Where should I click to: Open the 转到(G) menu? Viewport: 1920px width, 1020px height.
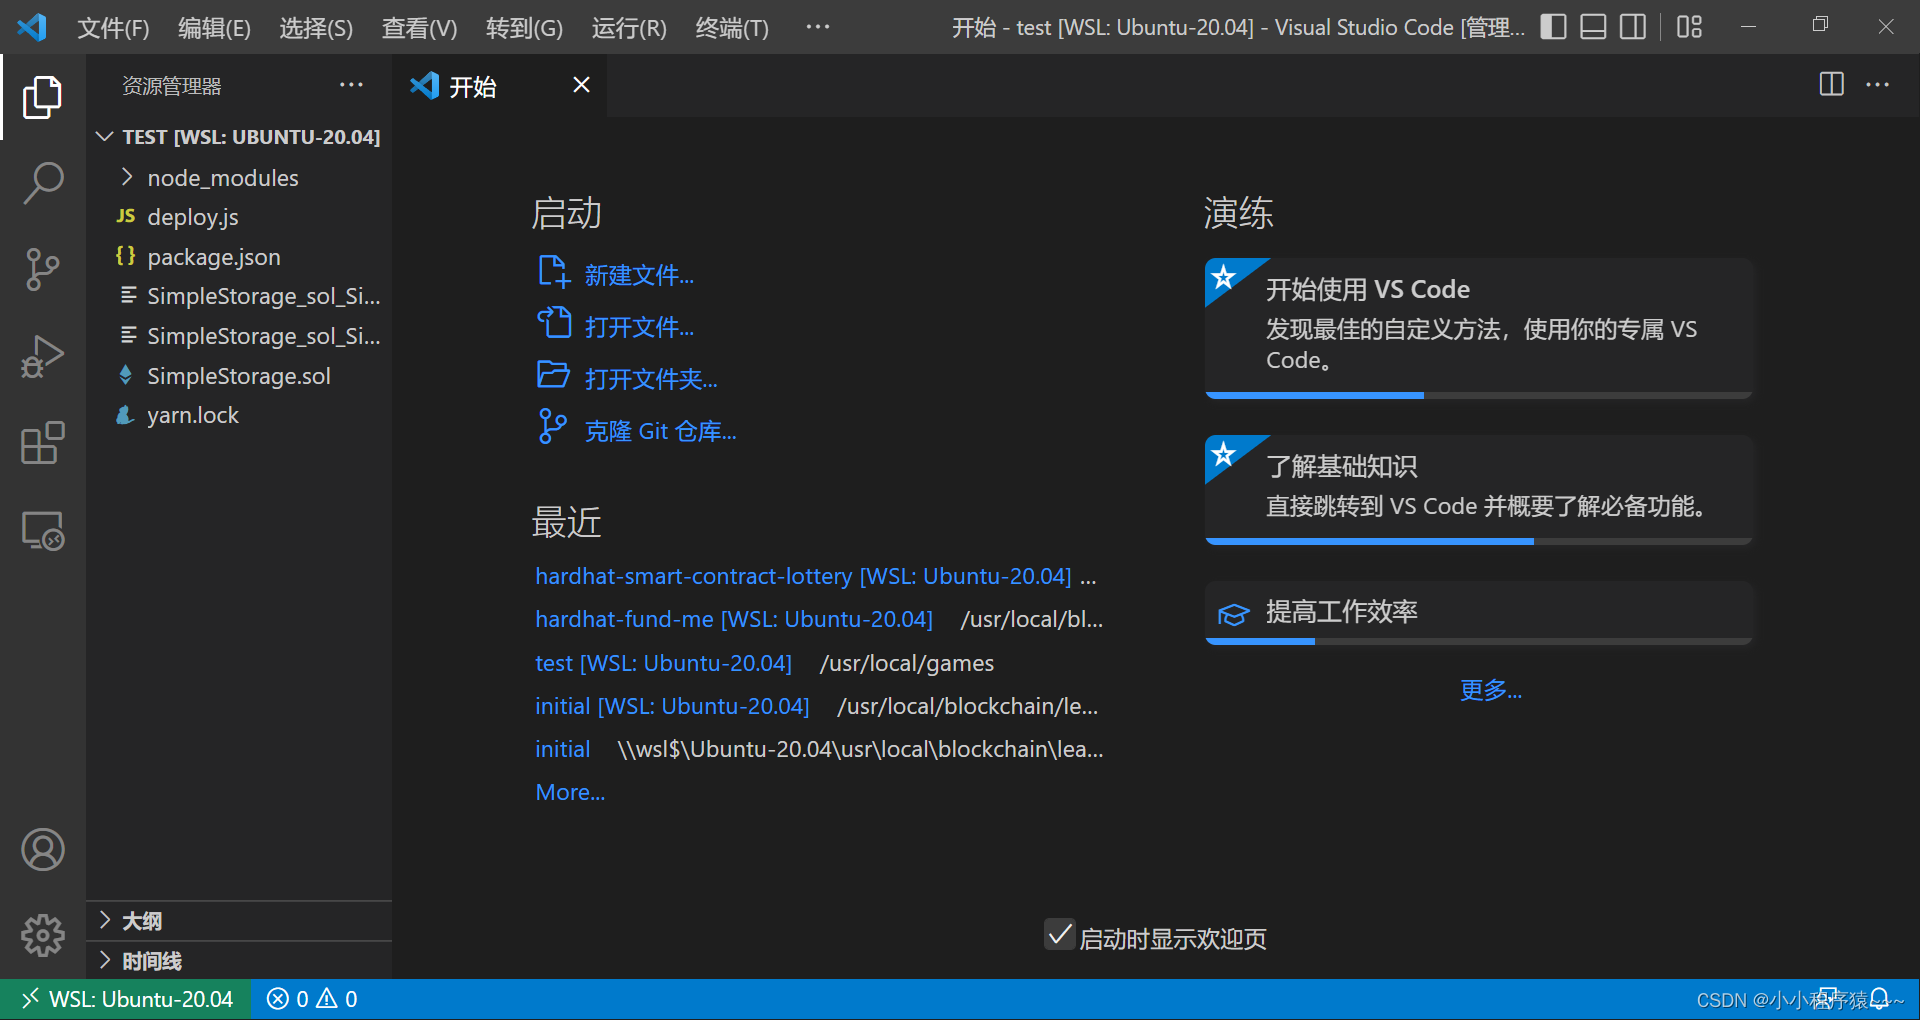click(x=524, y=28)
